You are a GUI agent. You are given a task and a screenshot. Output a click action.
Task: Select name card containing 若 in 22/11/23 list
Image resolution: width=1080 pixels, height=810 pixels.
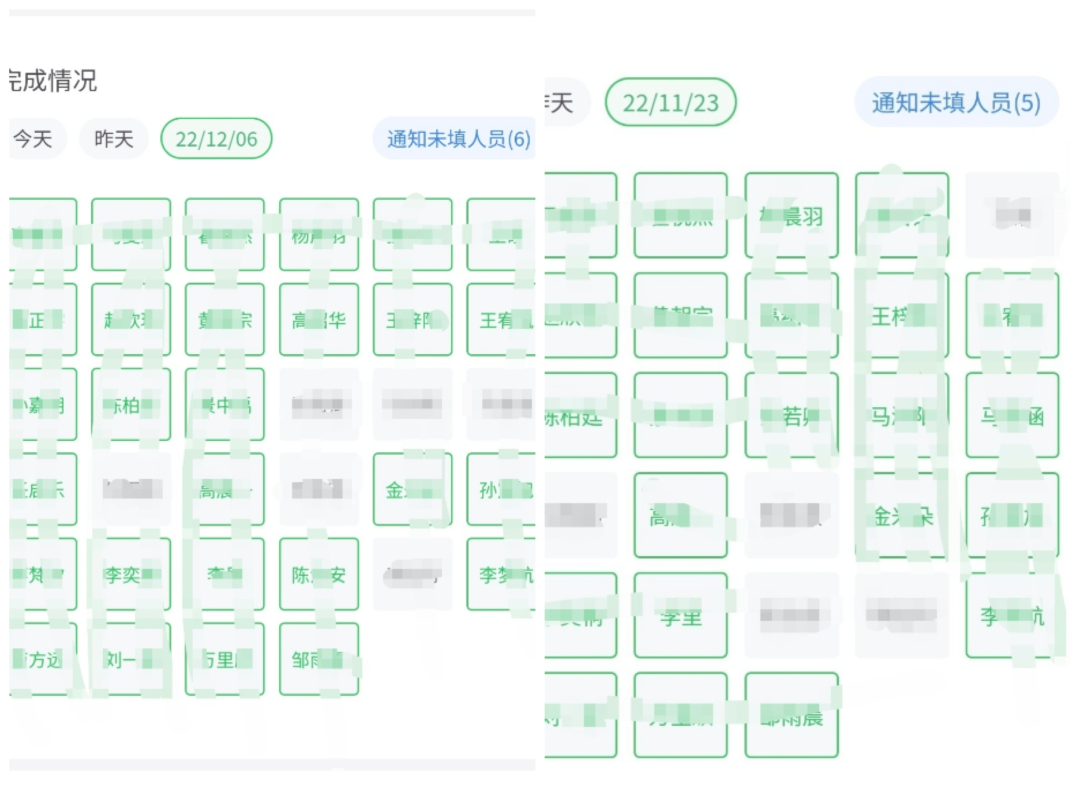click(791, 415)
